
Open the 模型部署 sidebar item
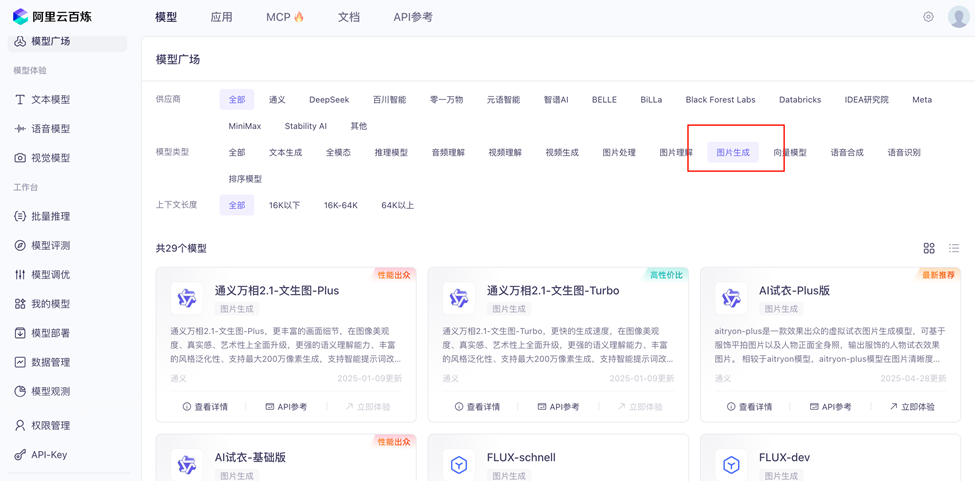point(67,333)
